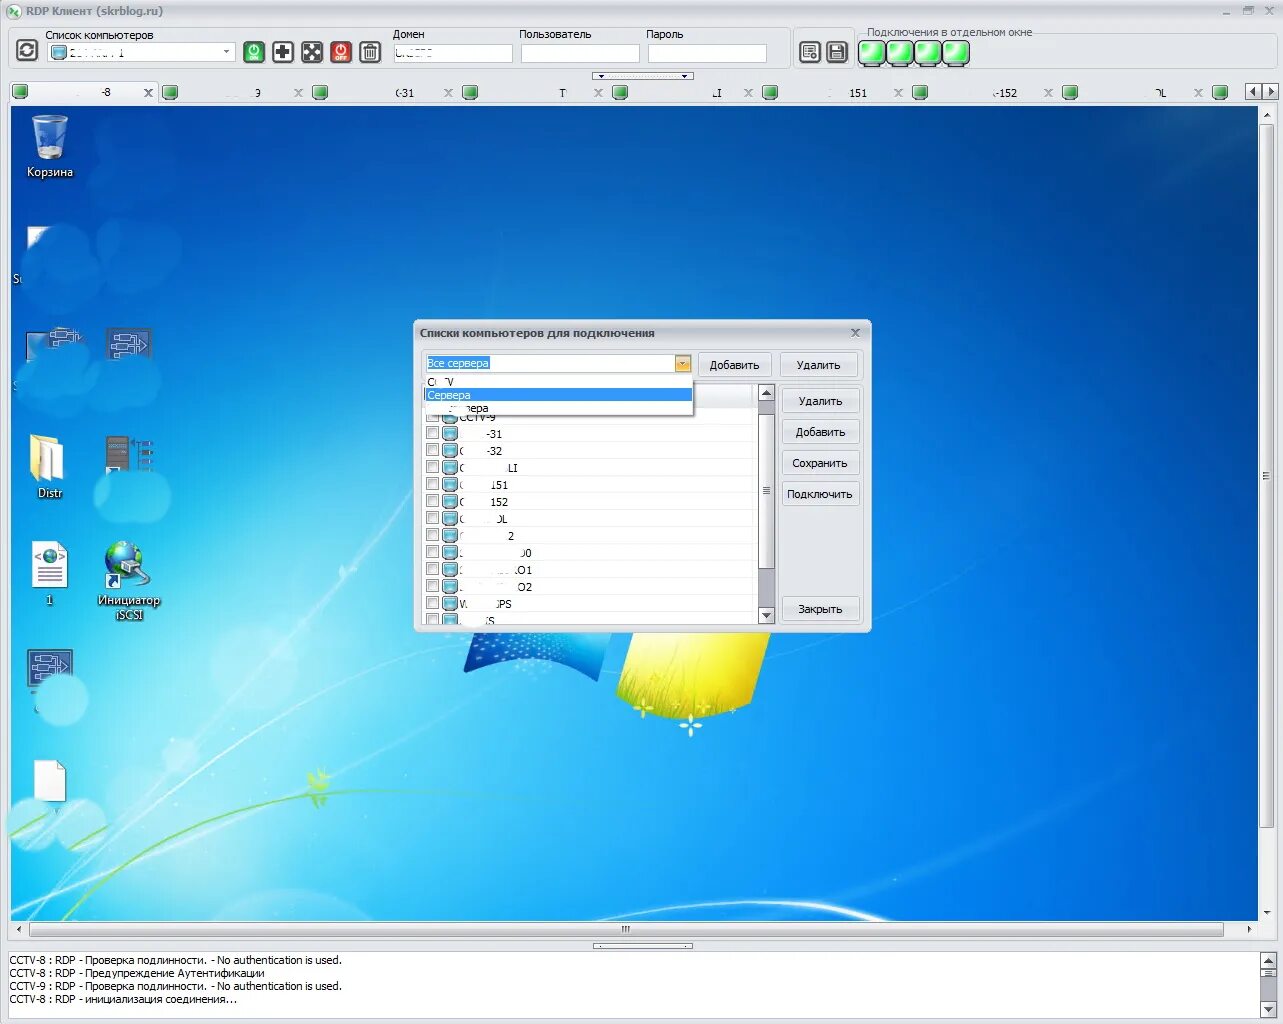
Task: Toggle the Все сервера dropdown arrow
Action: pos(683,364)
